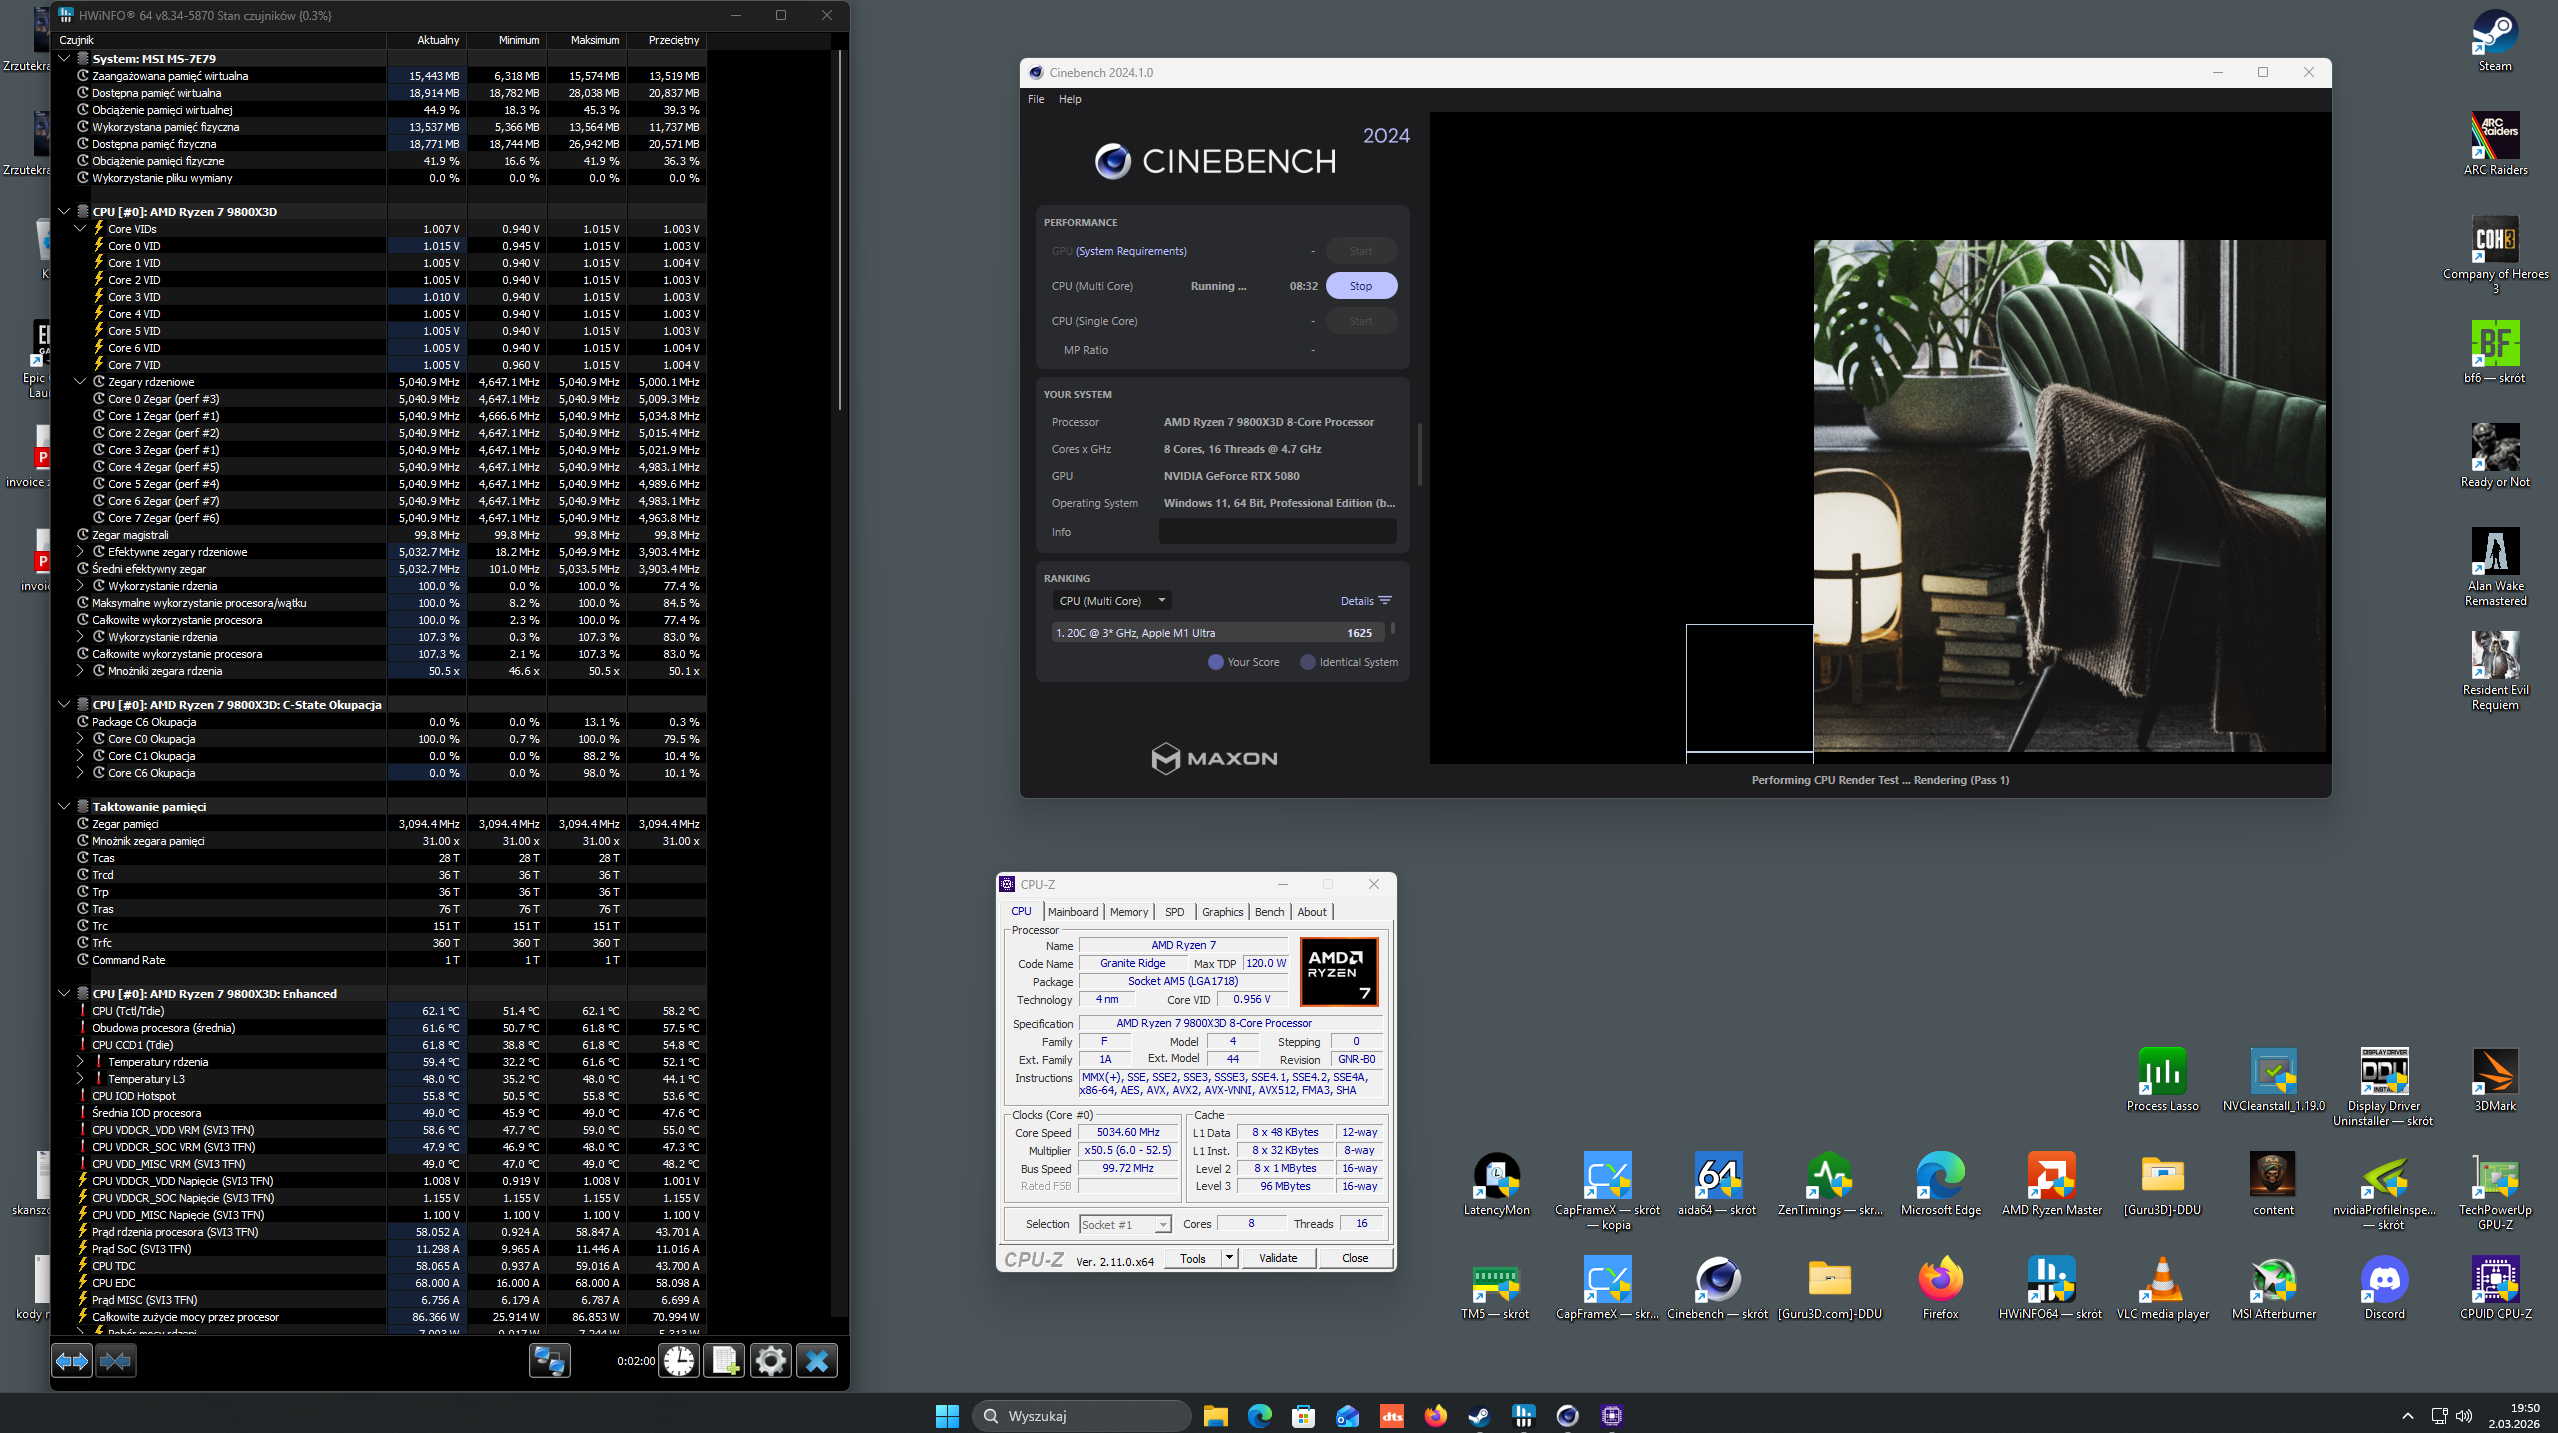Click HWiNFO expand columns arrows icon
Viewport: 2558px width, 1433px height.
(72, 1361)
